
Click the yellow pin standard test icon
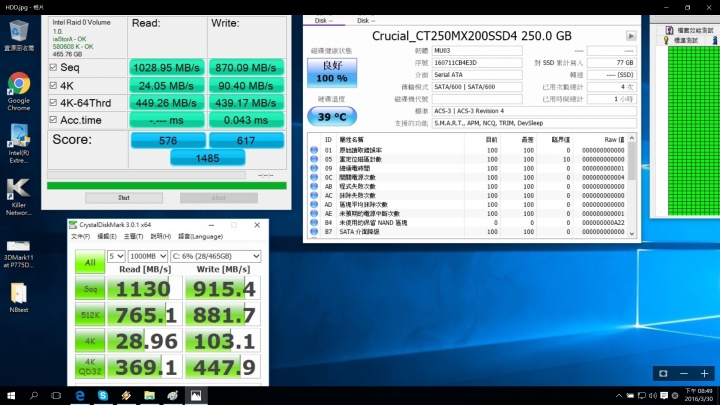[x=666, y=40]
